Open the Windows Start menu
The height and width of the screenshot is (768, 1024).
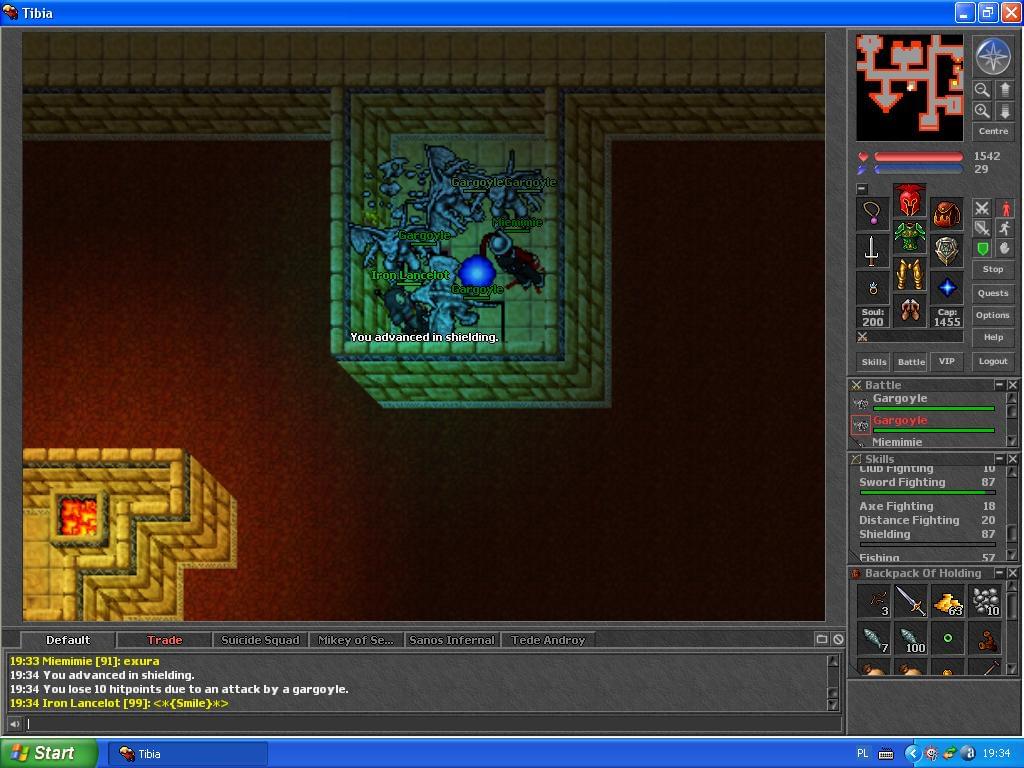[48, 753]
